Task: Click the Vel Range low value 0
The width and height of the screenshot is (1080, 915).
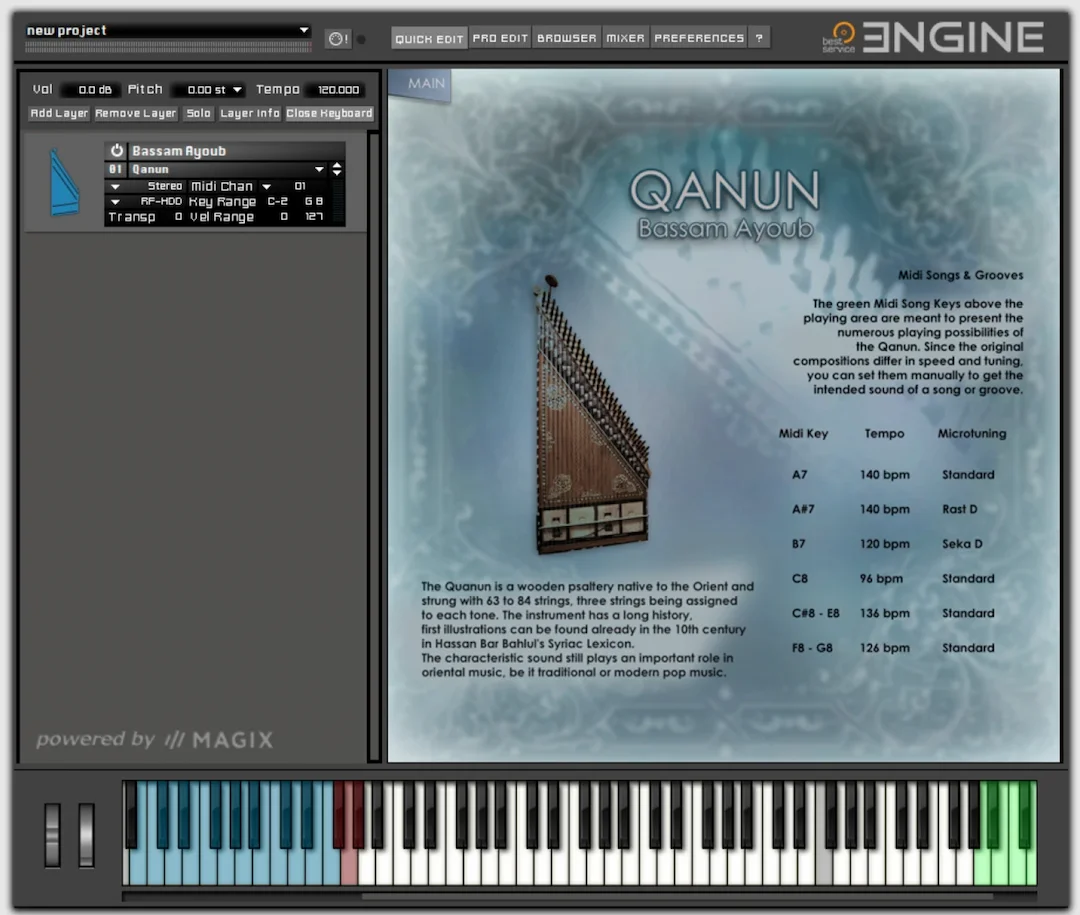Action: click(283, 217)
